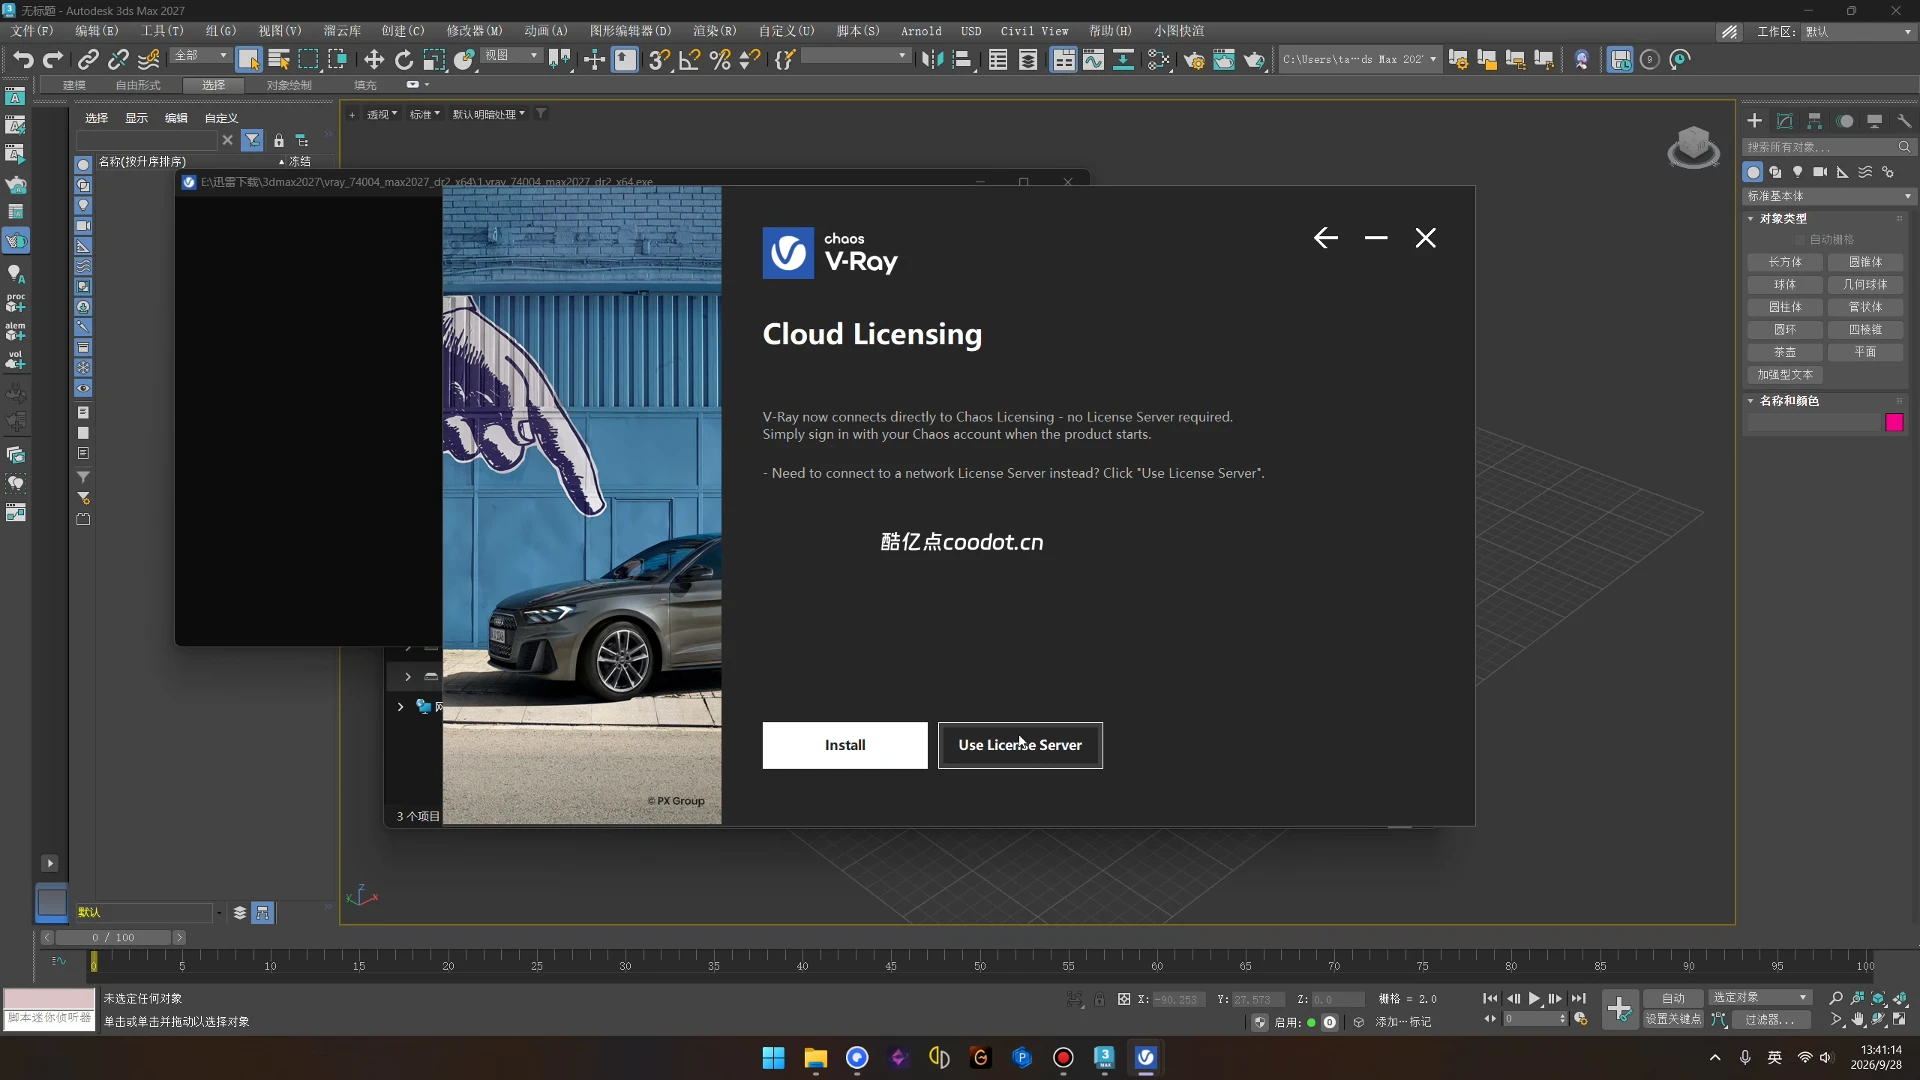
Task: Select the Cameras category icon
Action: coord(1820,172)
